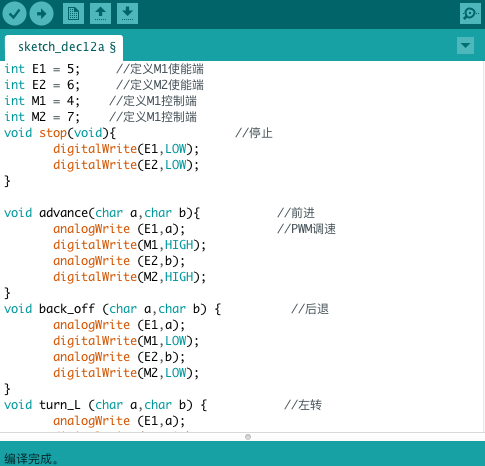485x466 pixels.
Task: Click the Verify checkmark button
Action: pos(14,14)
